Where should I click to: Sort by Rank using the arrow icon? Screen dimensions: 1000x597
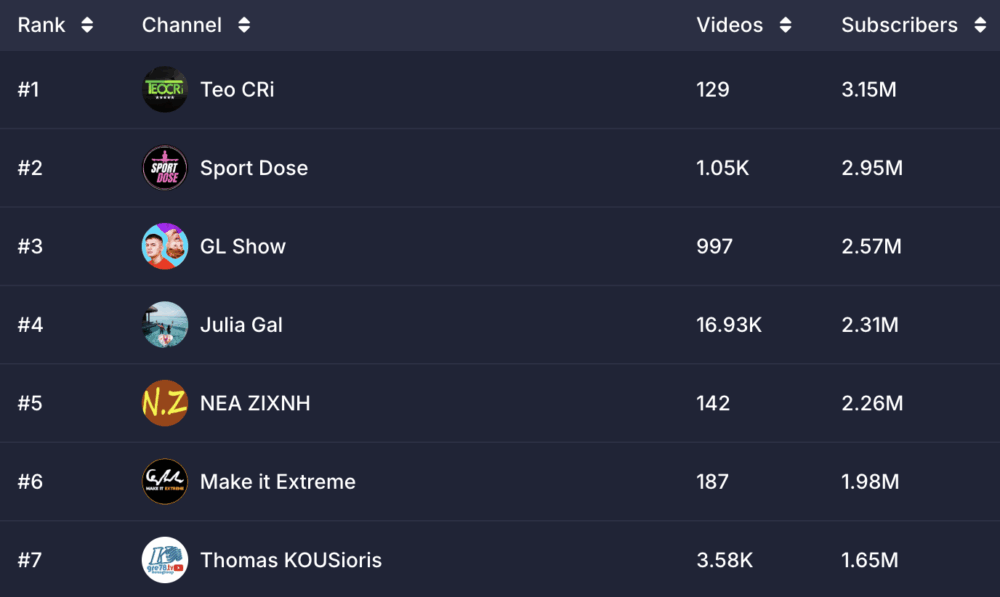(87, 25)
